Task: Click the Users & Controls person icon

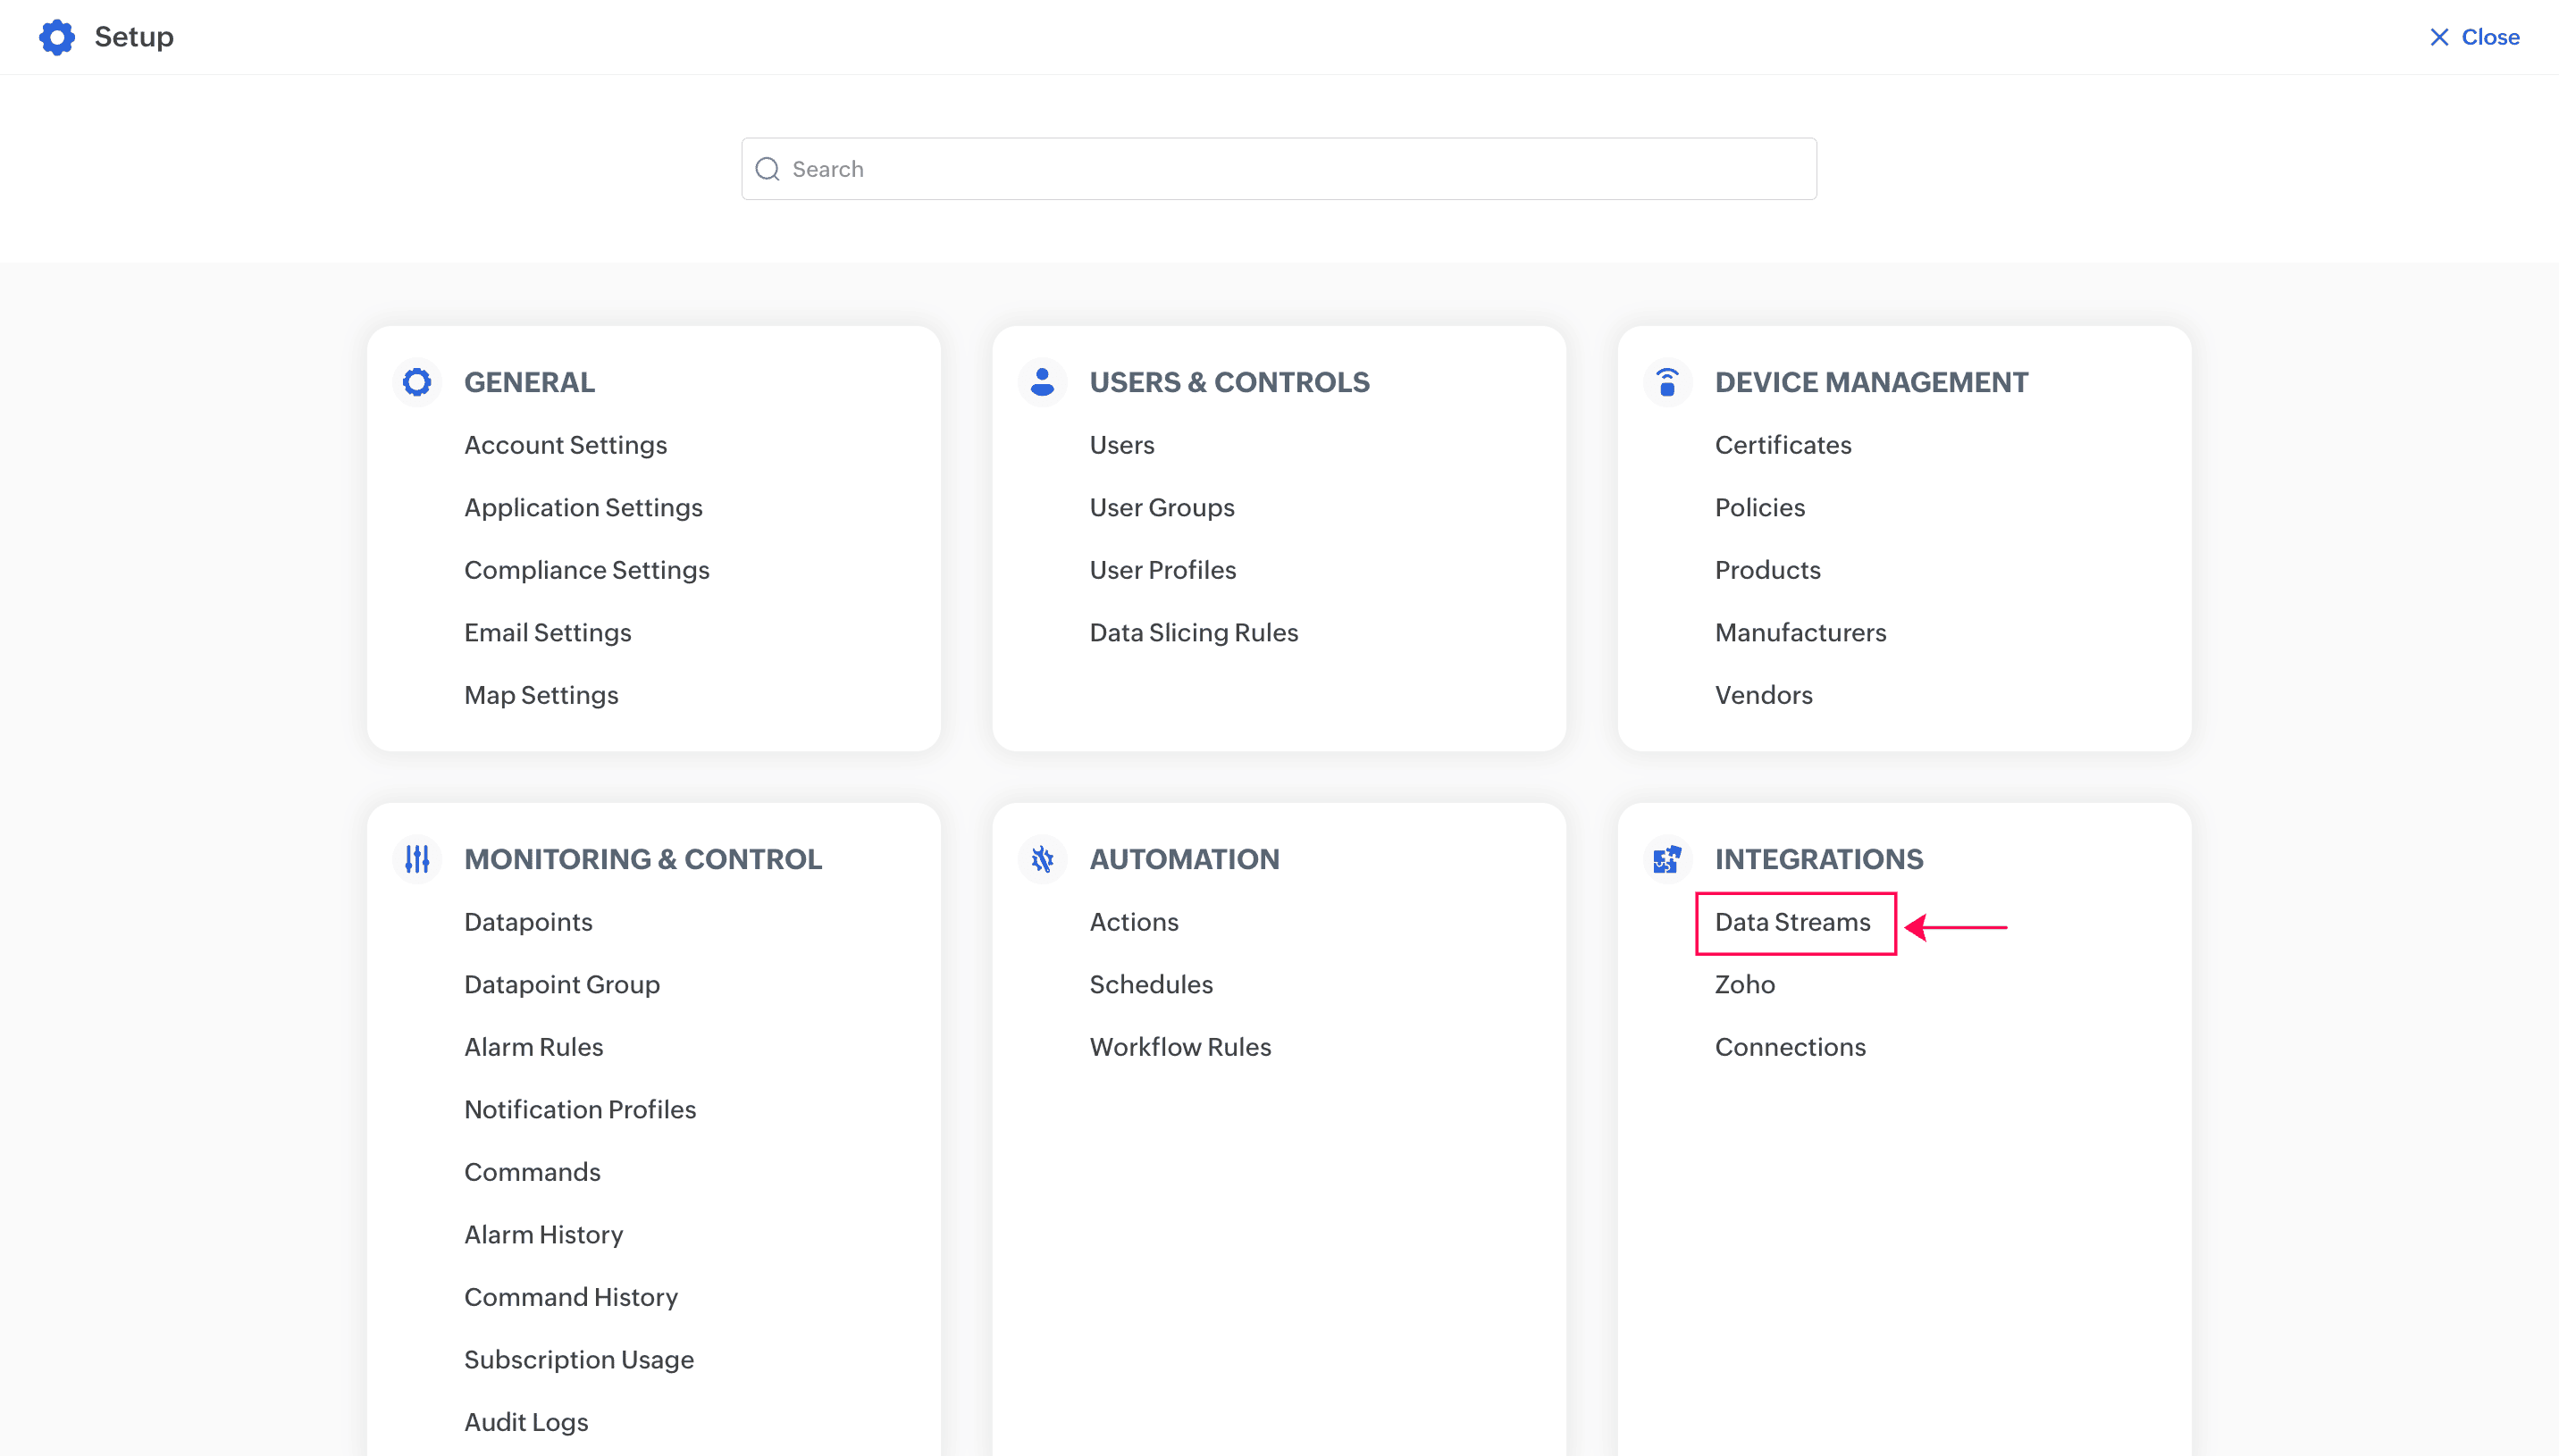Action: (x=1042, y=381)
